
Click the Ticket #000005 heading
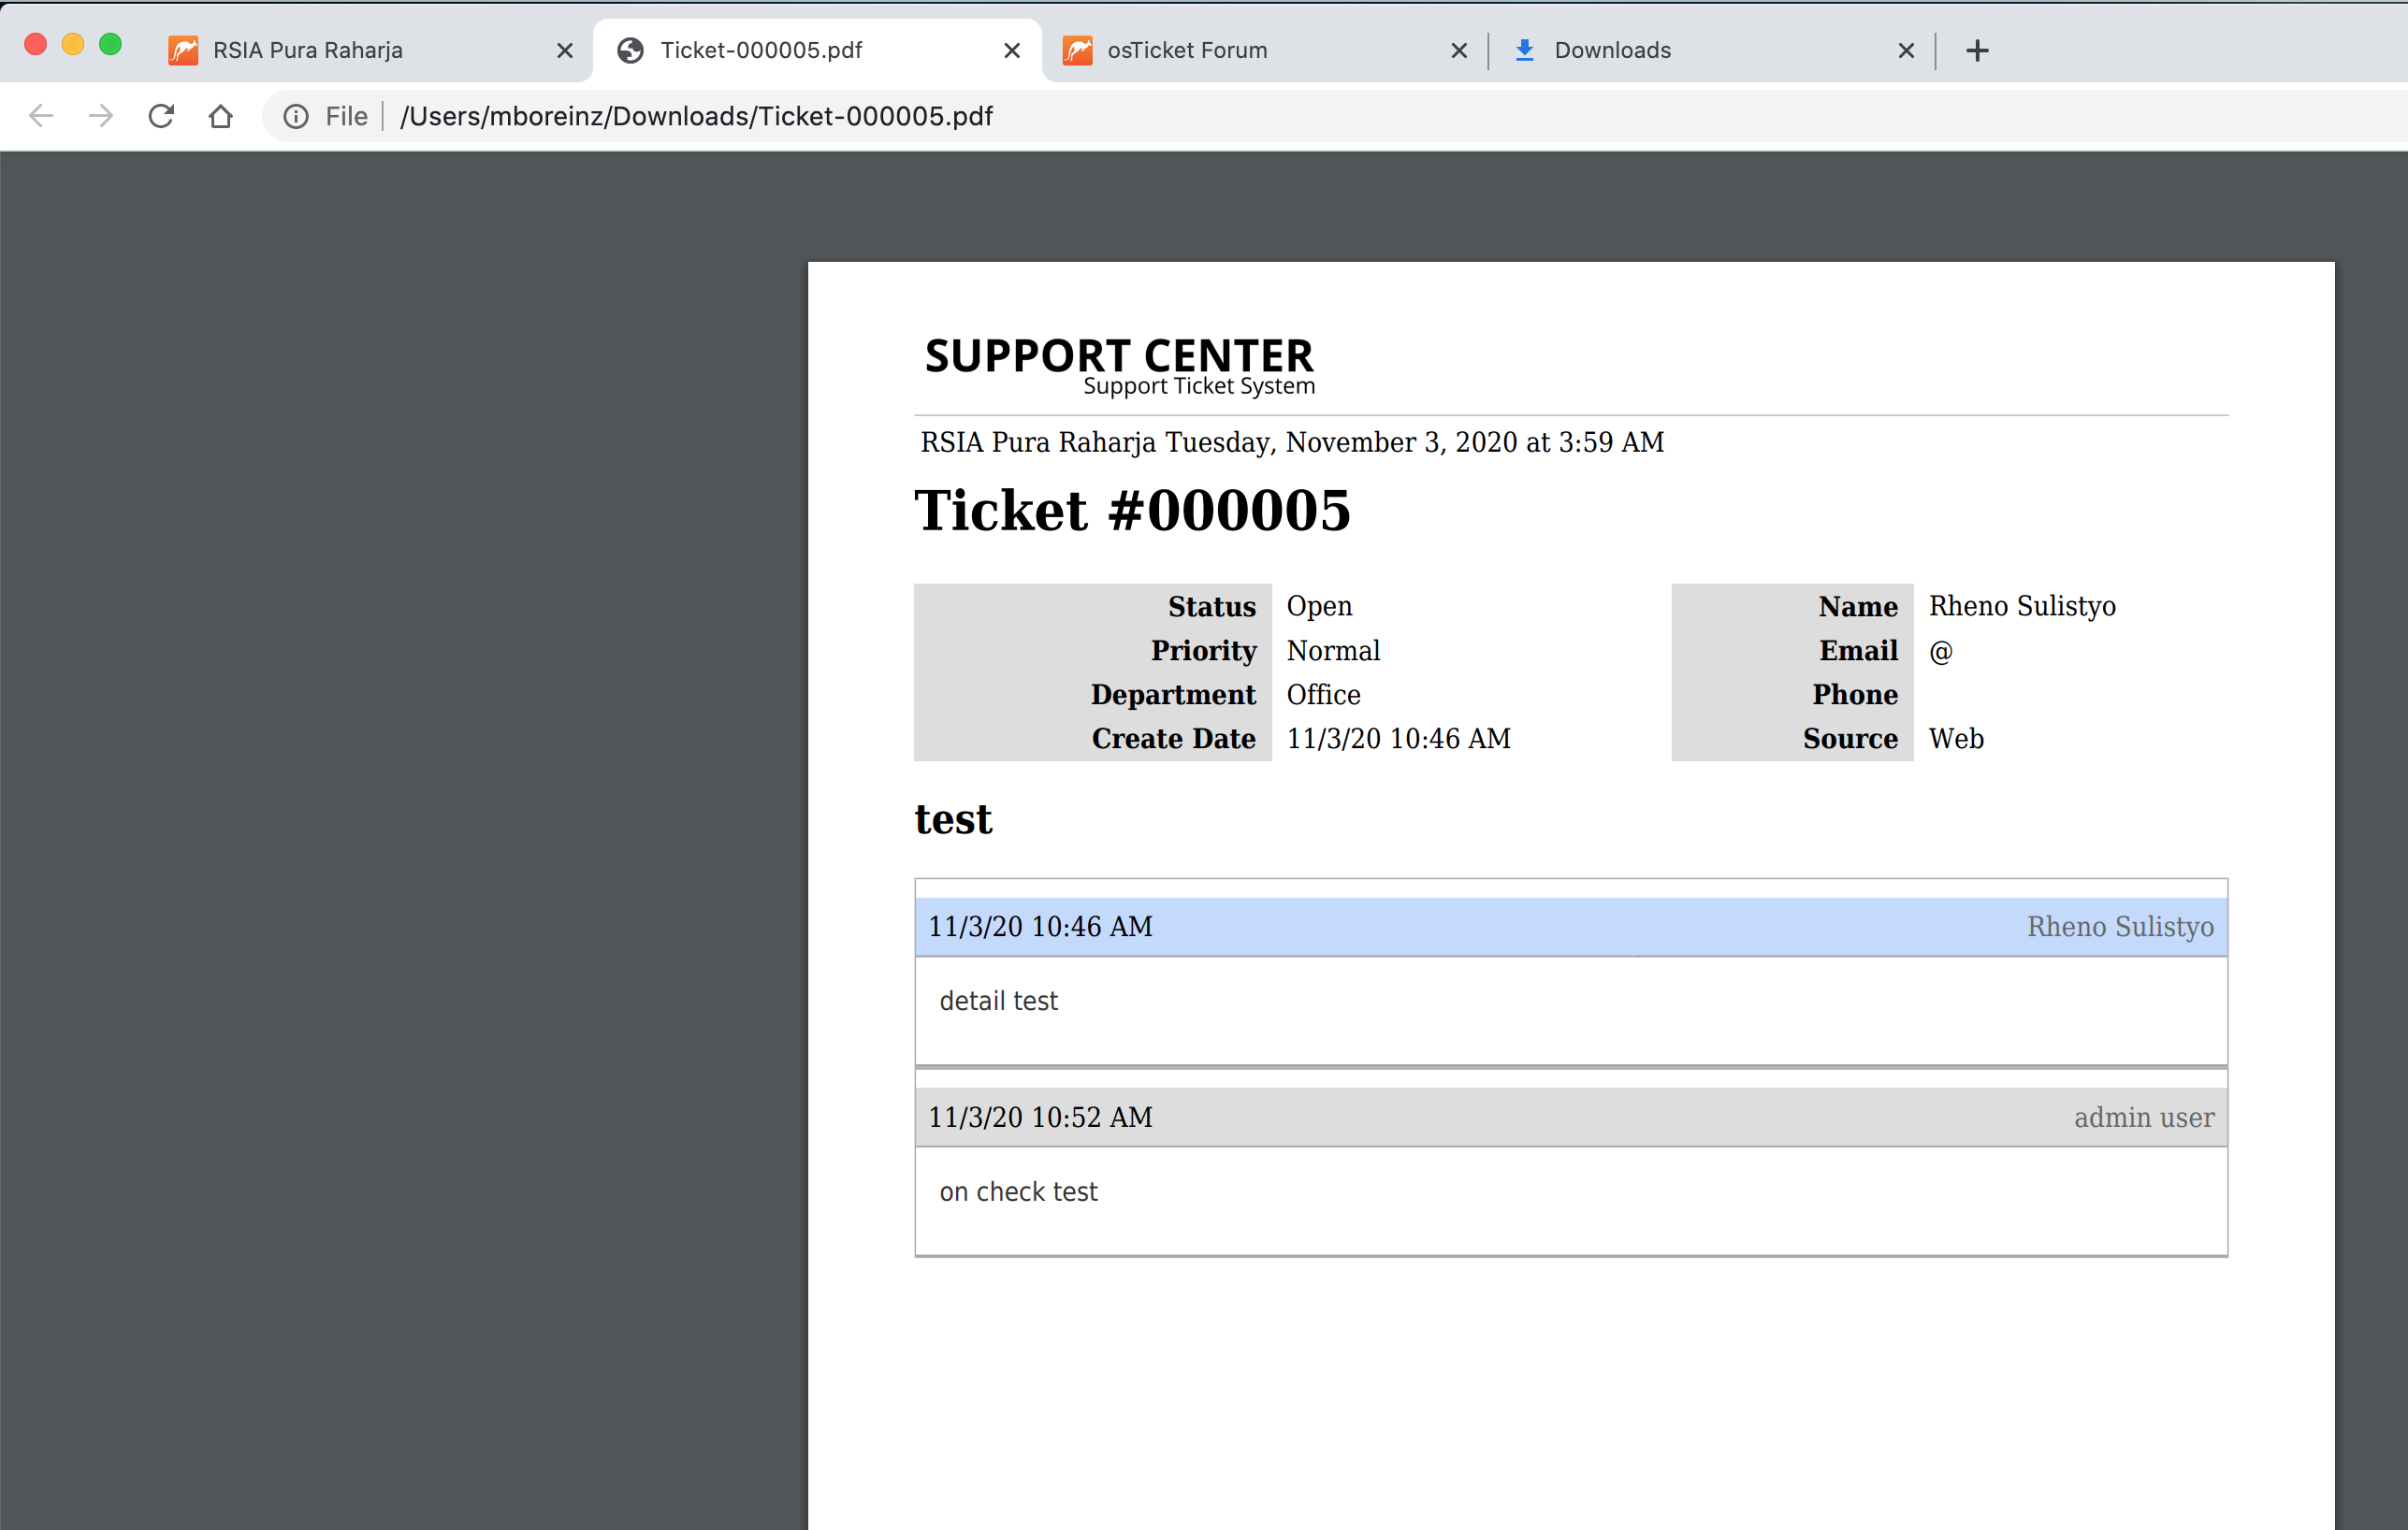tap(1132, 510)
